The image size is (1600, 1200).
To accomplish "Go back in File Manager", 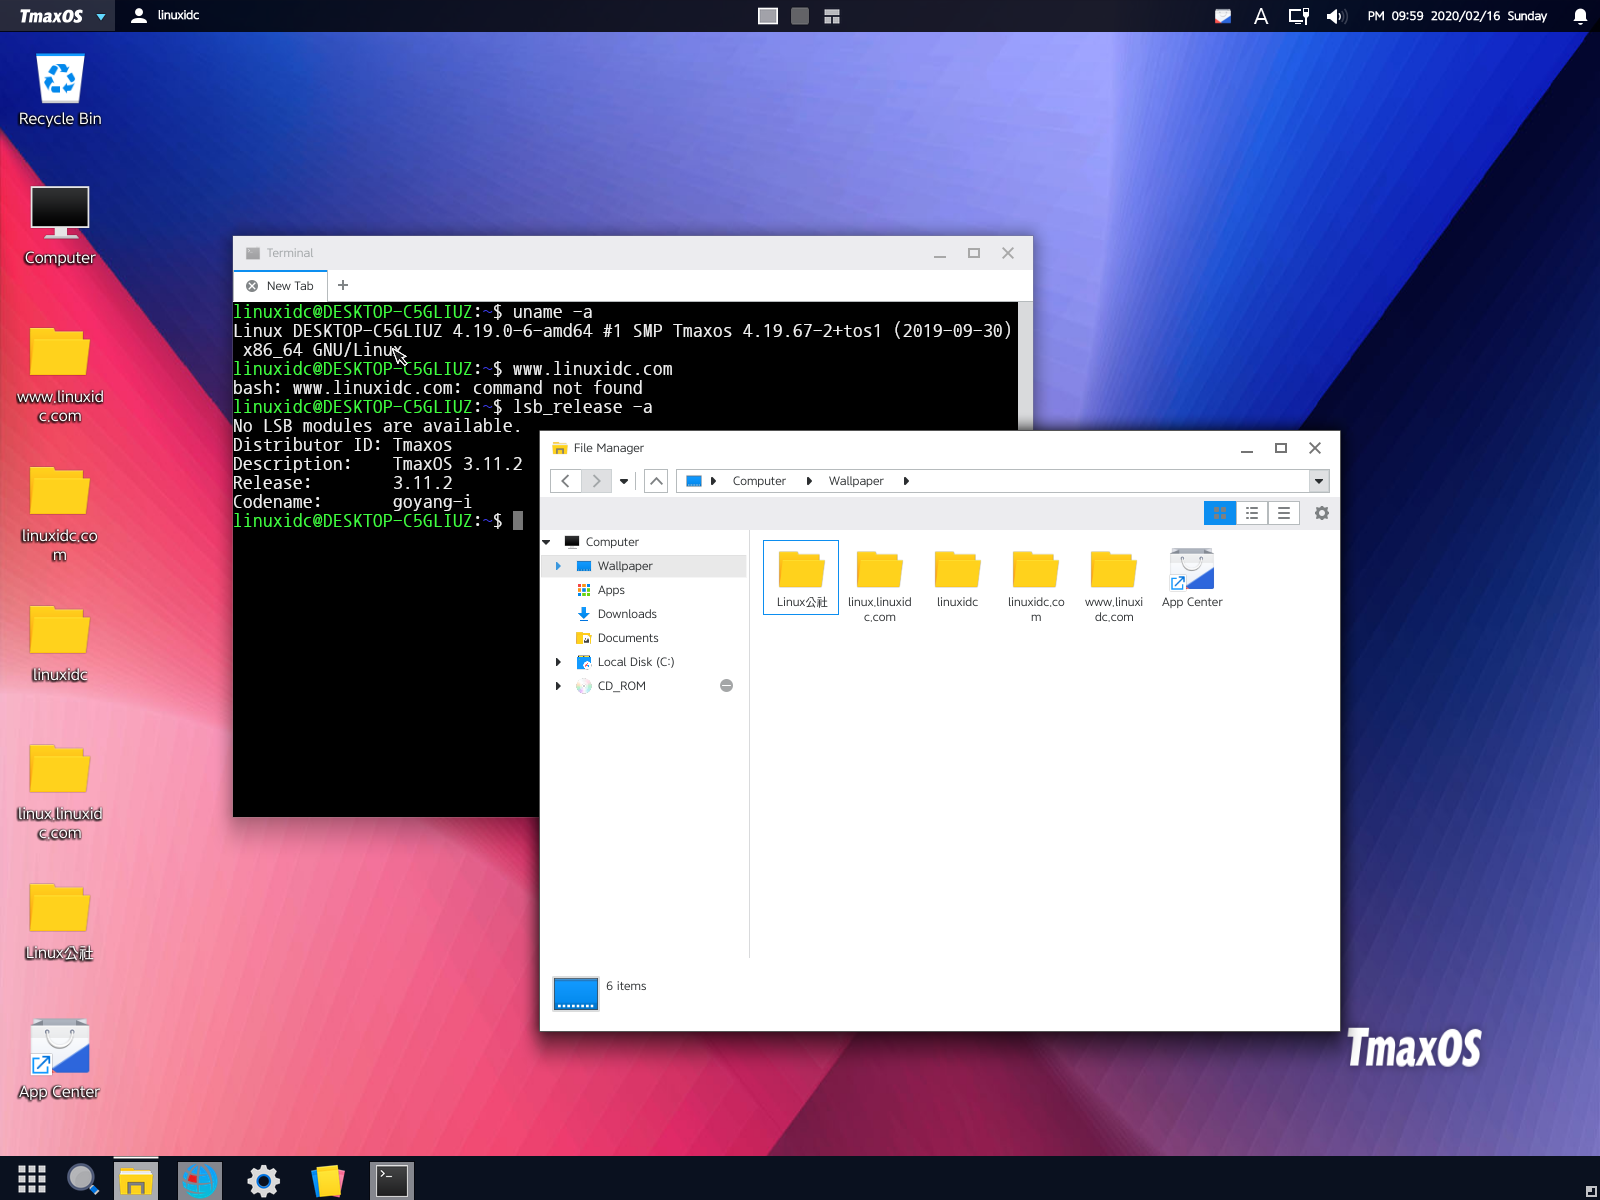I will pos(565,481).
